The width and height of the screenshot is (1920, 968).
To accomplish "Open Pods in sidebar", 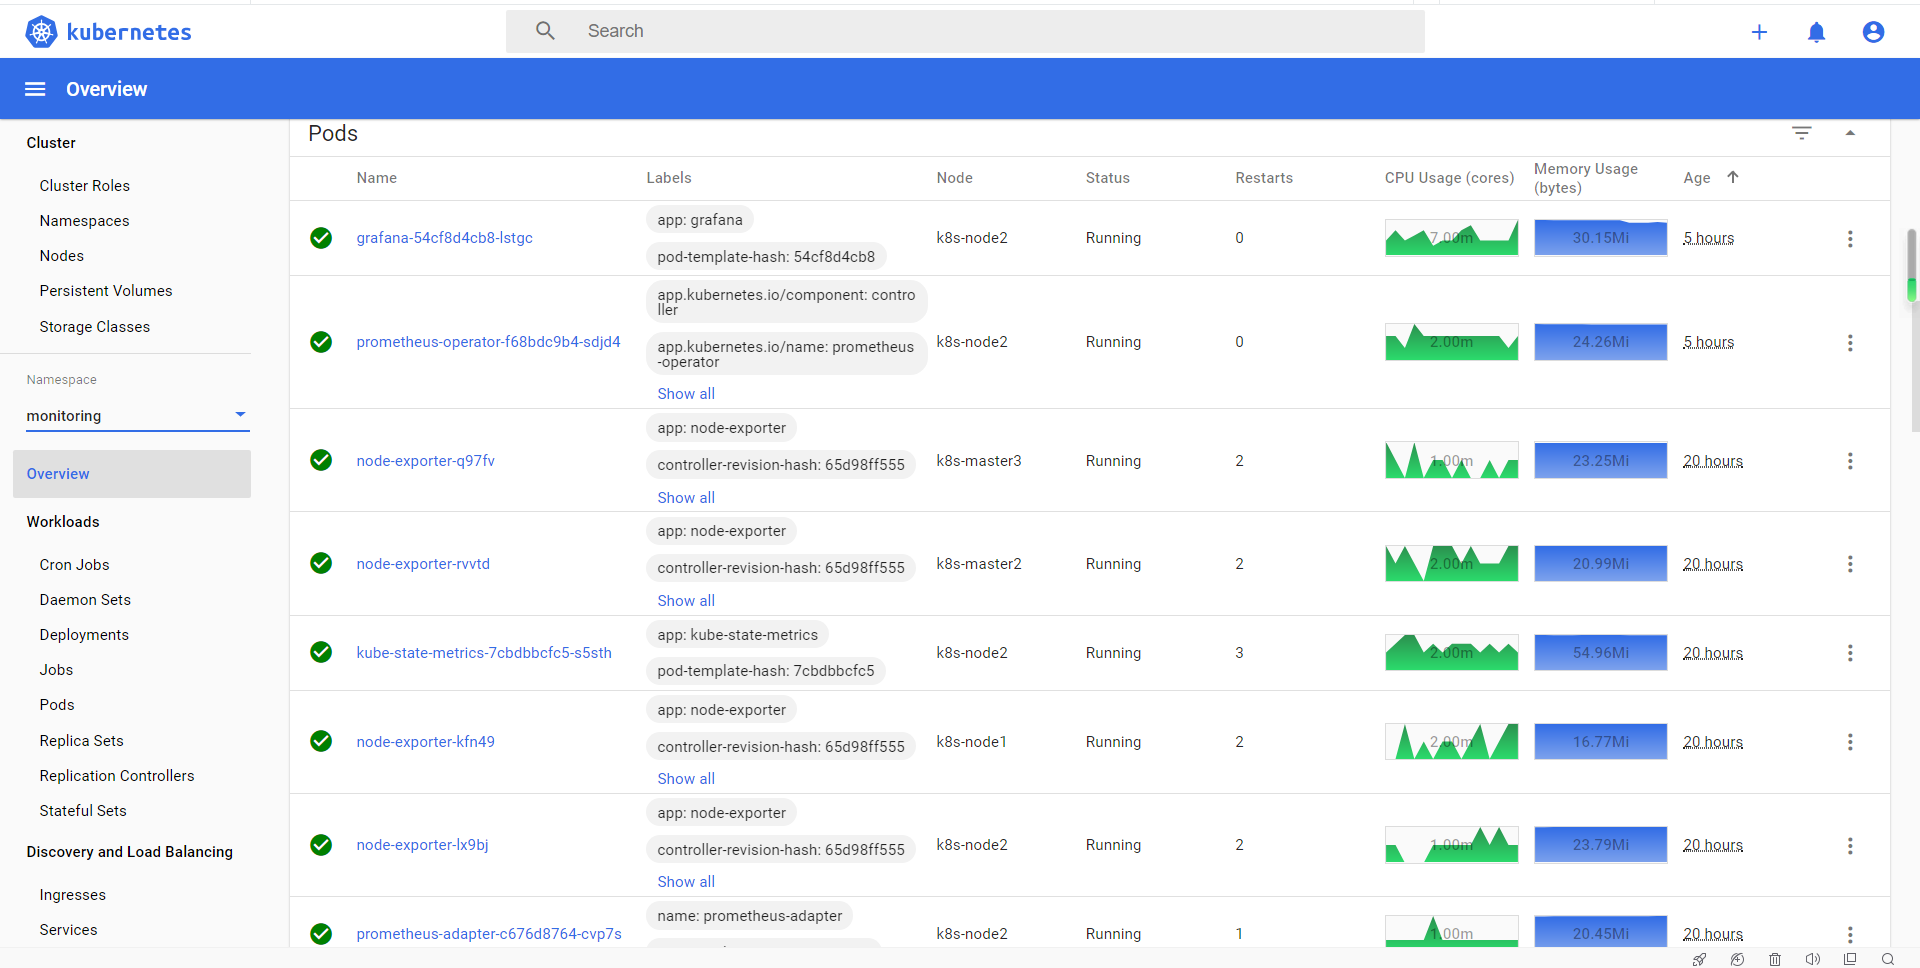I will coord(57,705).
